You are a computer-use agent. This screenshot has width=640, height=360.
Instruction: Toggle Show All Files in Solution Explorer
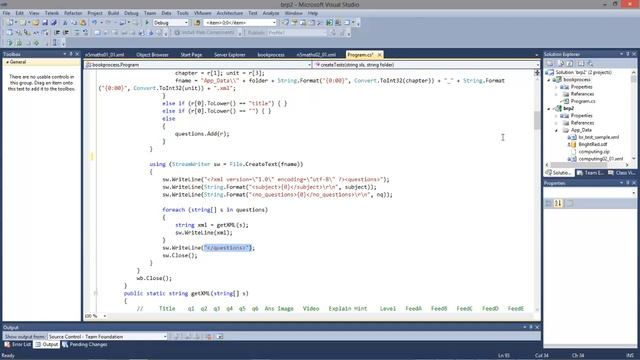point(560,64)
